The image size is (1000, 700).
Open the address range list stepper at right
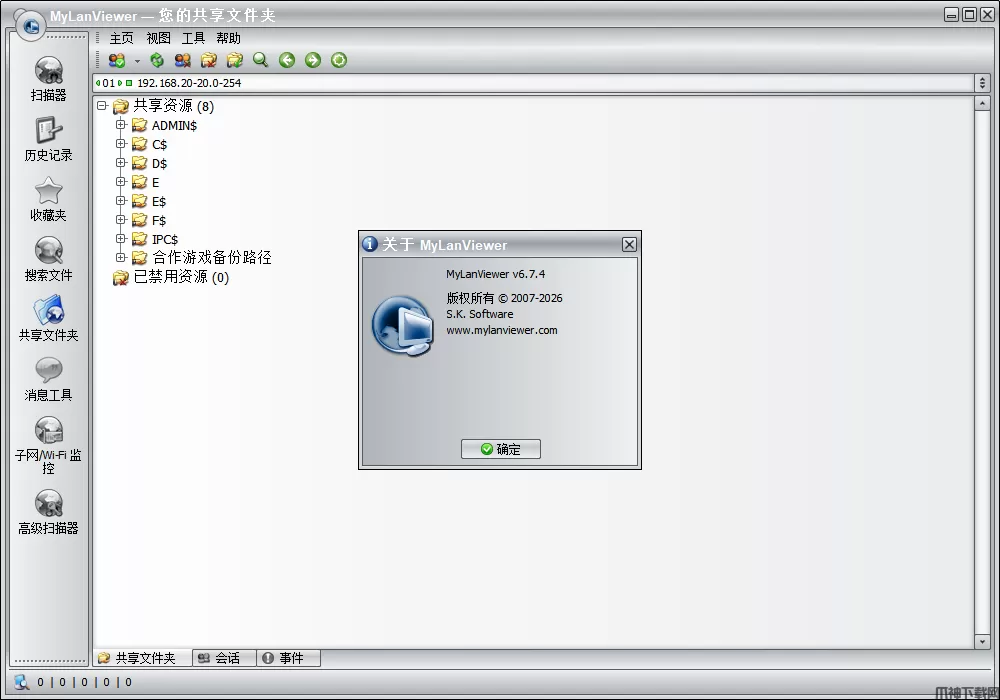click(x=982, y=83)
